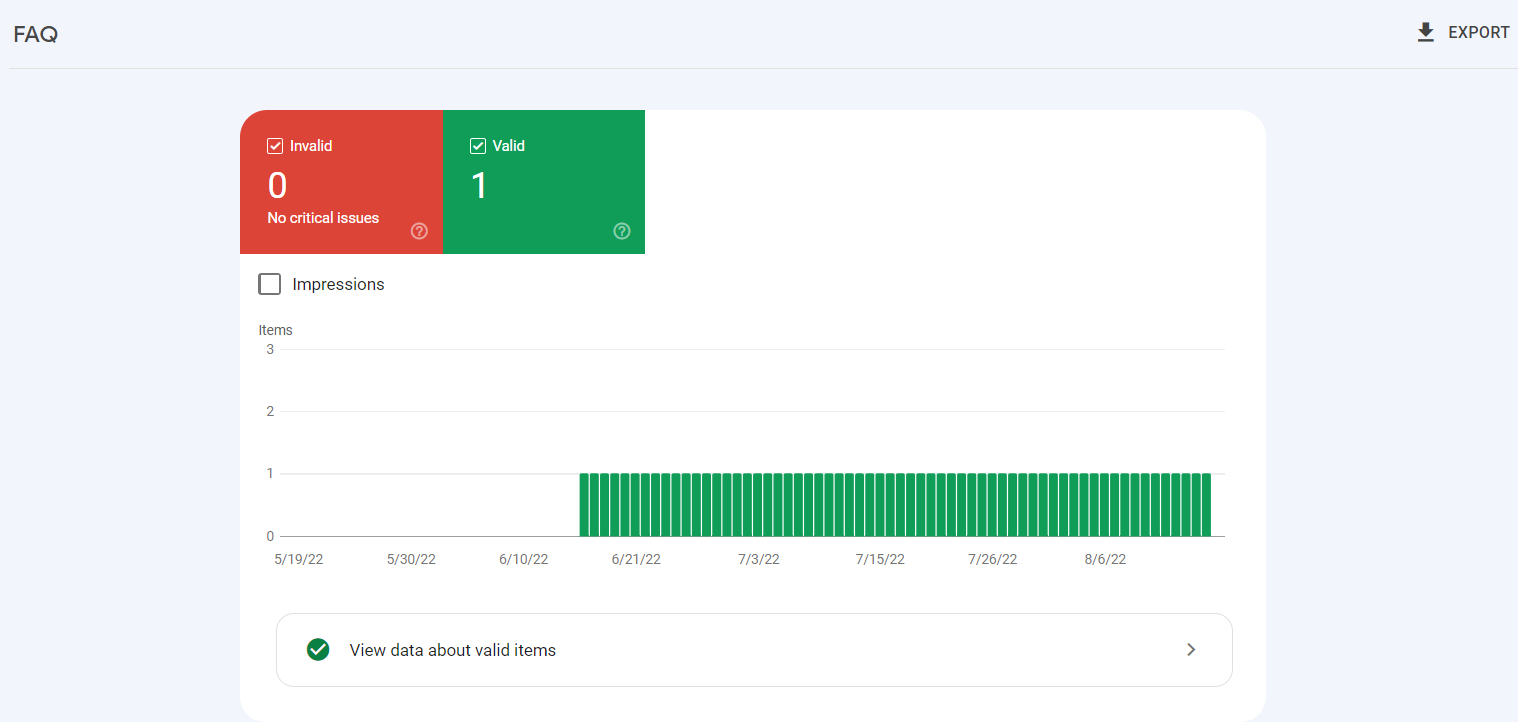Screen dimensions: 1518x722
Task: Select the green Valid count 1
Action: (x=479, y=186)
